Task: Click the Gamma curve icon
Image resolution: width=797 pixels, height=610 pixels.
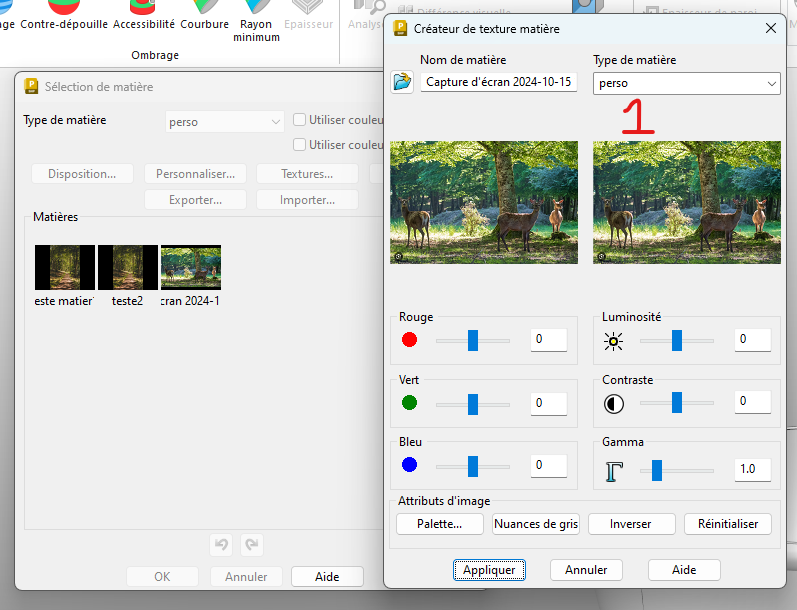Action: (613, 469)
